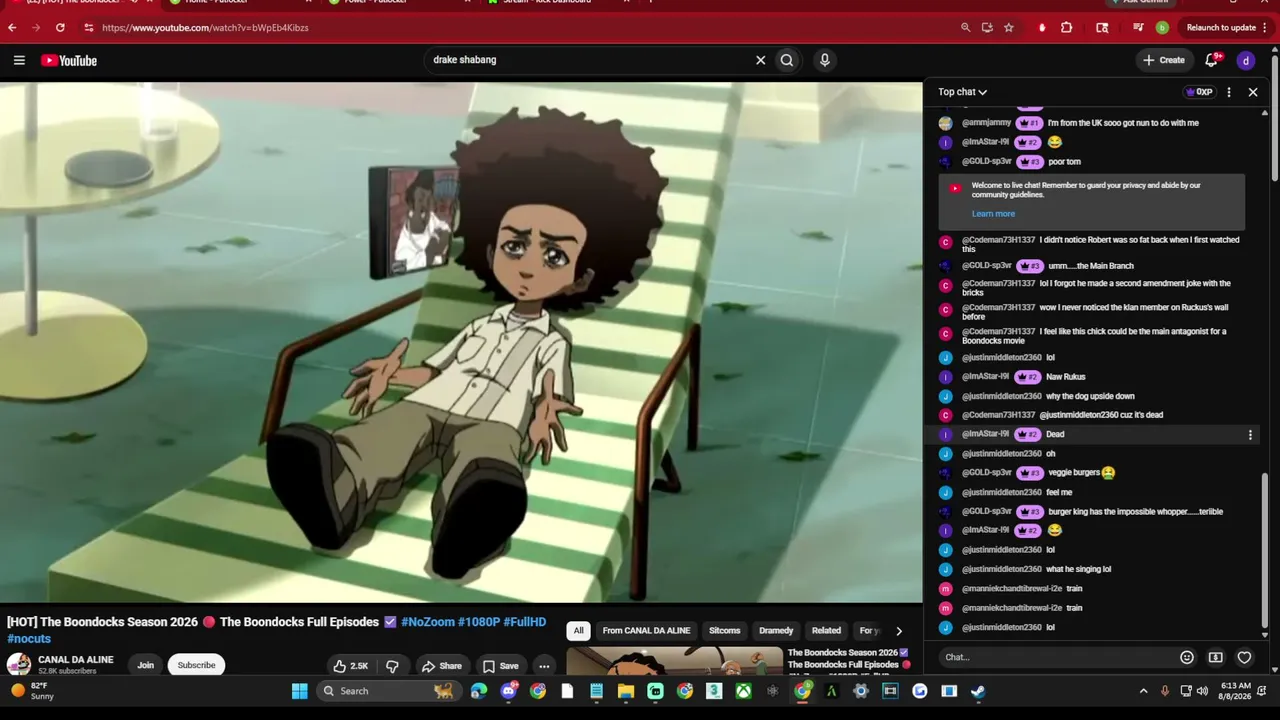
Task: Open the YouTube guide hamburger menu
Action: pyautogui.click(x=19, y=60)
